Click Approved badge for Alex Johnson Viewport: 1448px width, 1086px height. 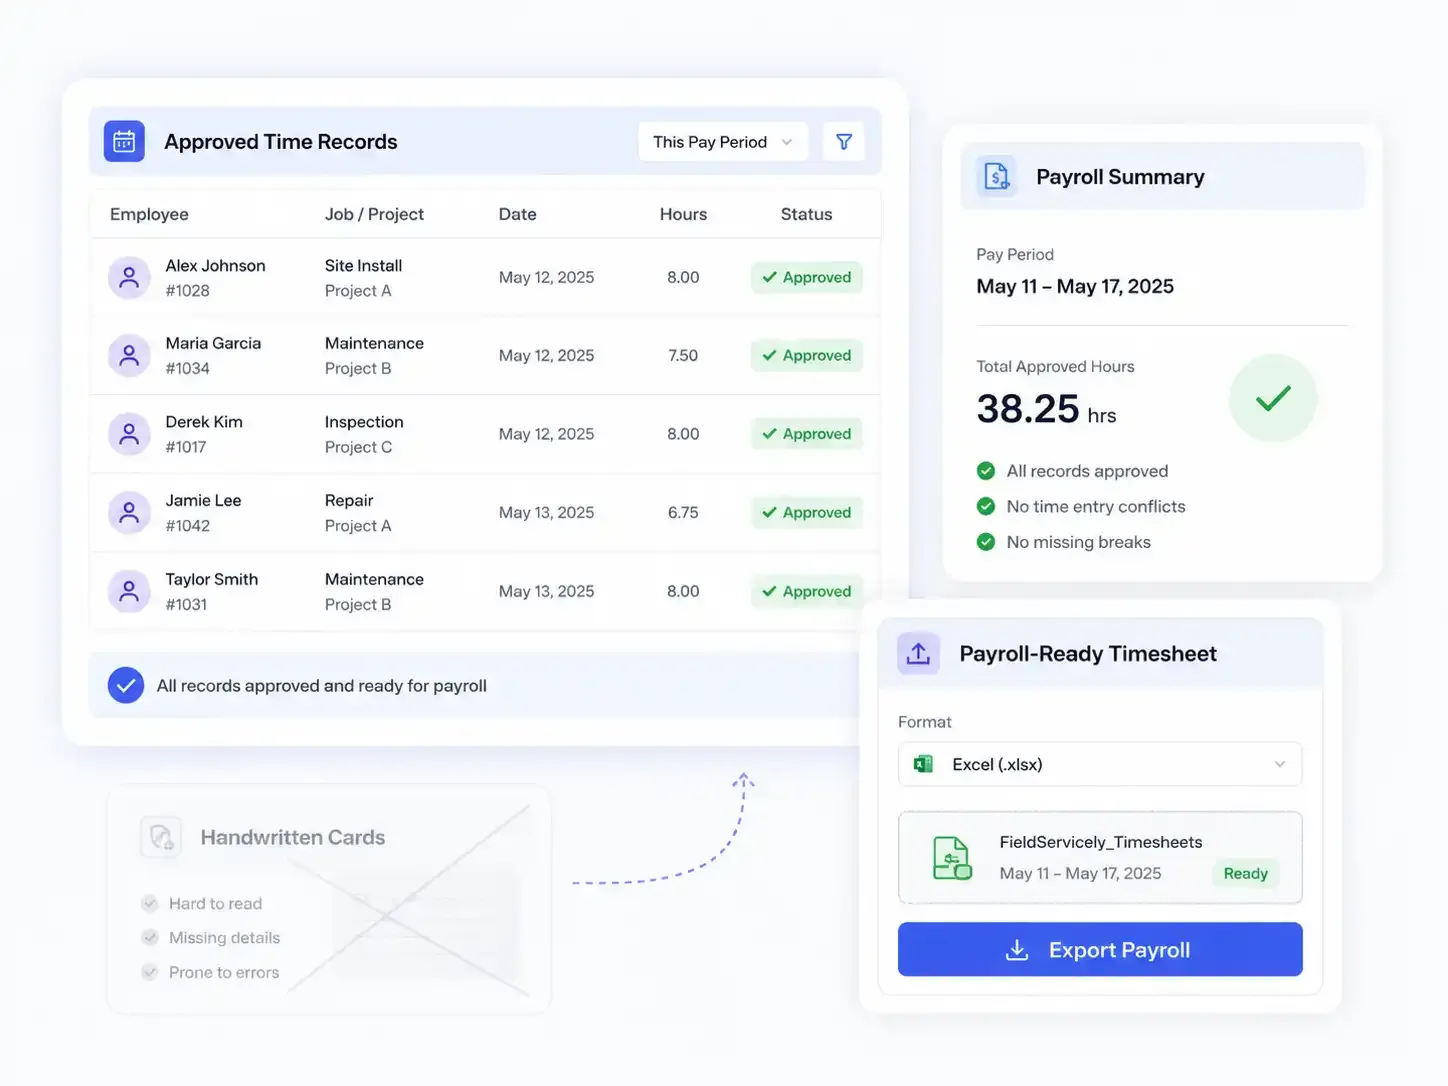[807, 278]
